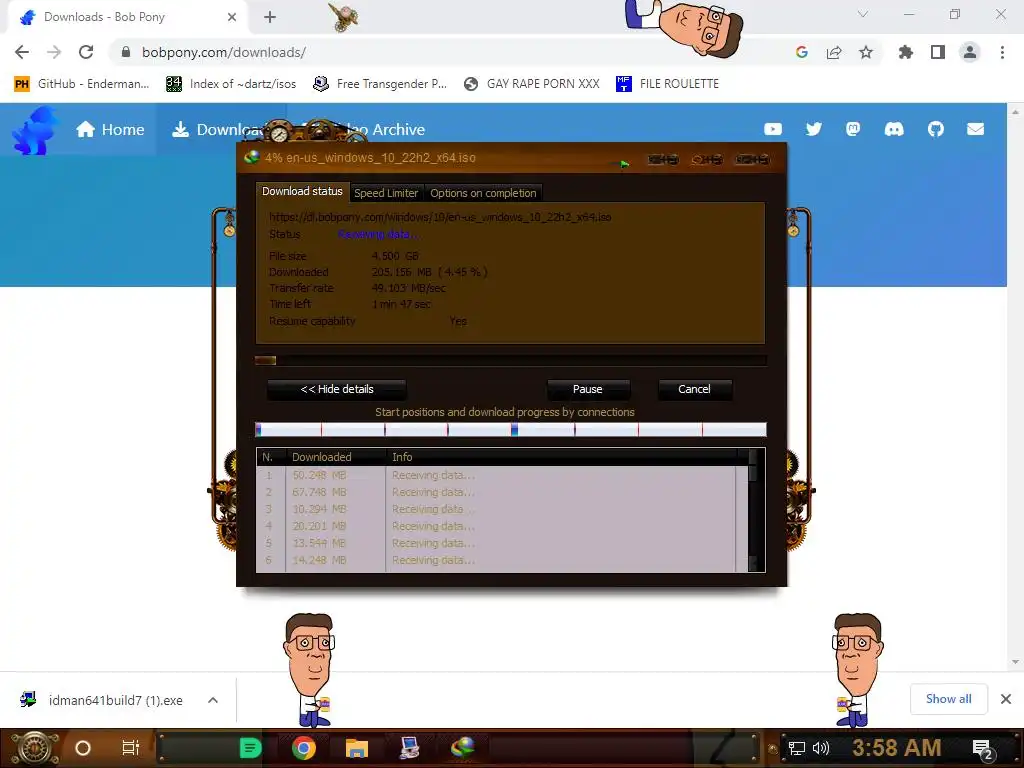Open Internet Download Manager on taskbar
Screen dimensions: 1024x768
point(463,748)
